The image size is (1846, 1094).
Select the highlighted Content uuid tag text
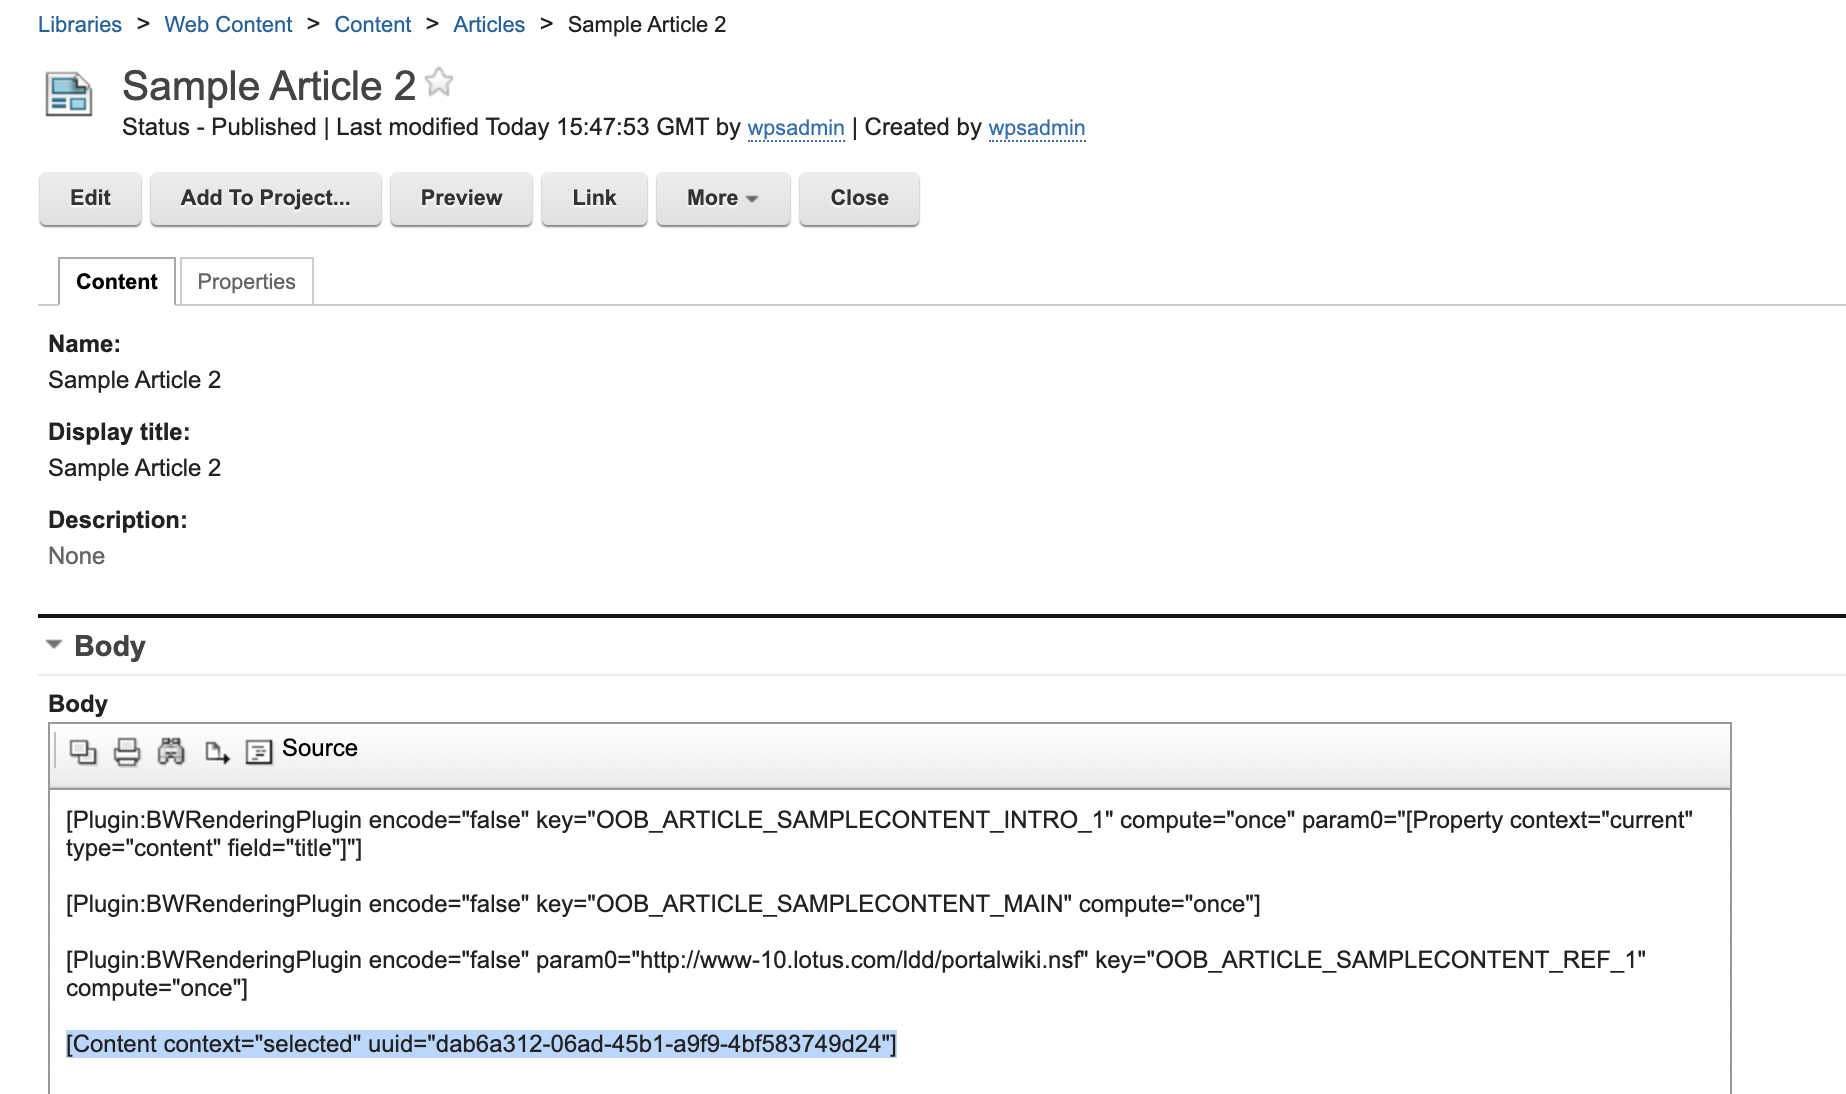481,1043
